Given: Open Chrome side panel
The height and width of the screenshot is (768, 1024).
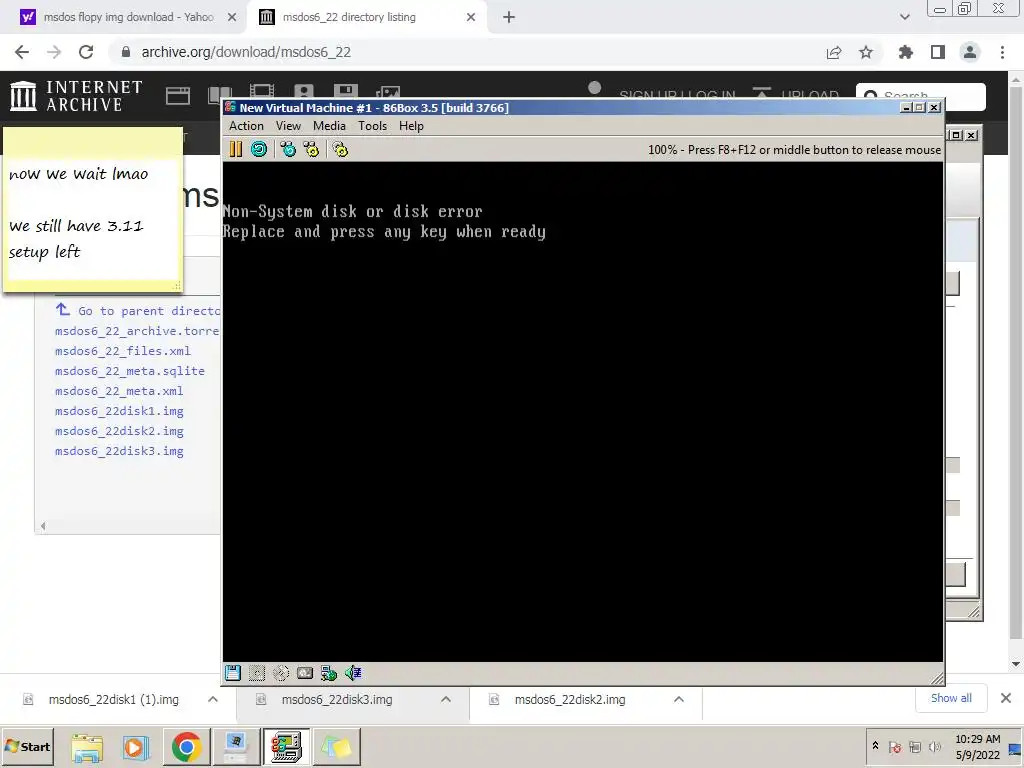Looking at the screenshot, I should (x=938, y=52).
